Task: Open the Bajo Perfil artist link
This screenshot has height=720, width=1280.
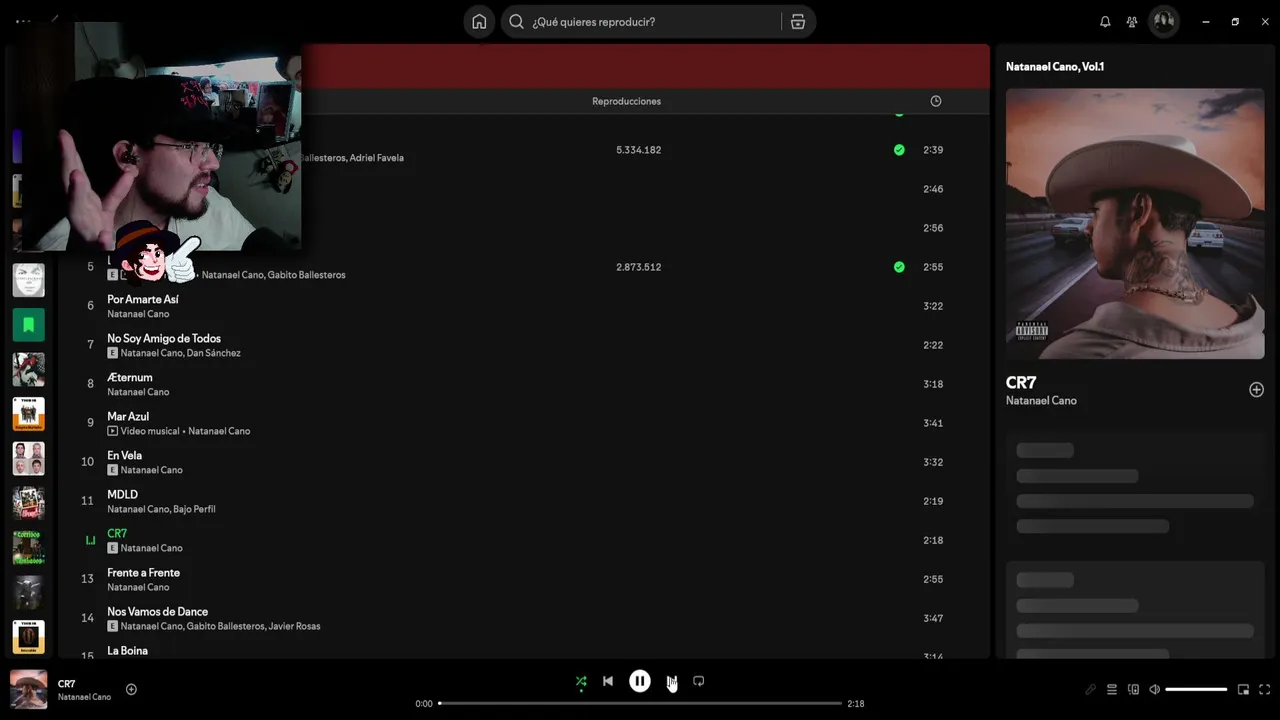Action: [194, 509]
